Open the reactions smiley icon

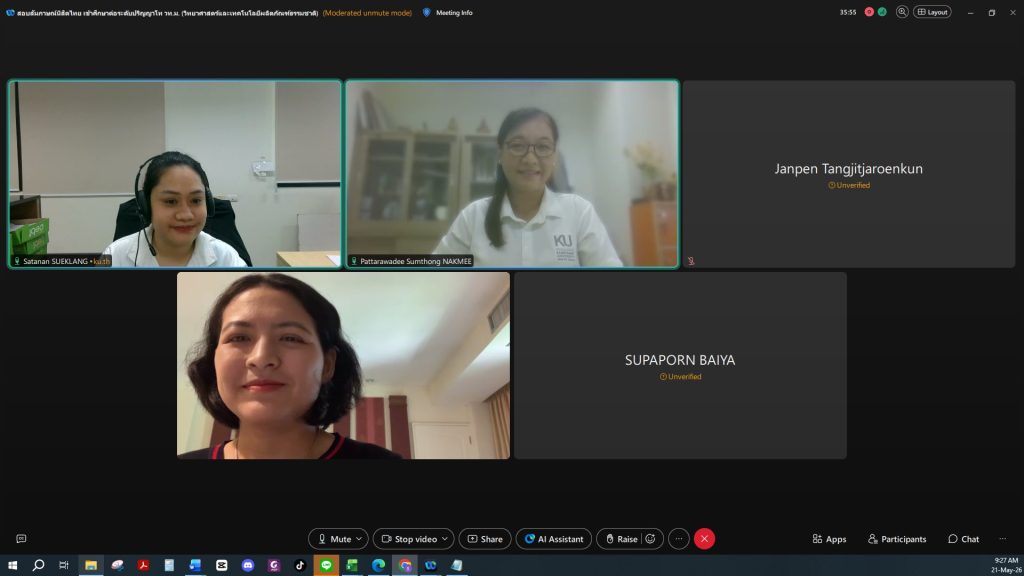click(x=650, y=539)
